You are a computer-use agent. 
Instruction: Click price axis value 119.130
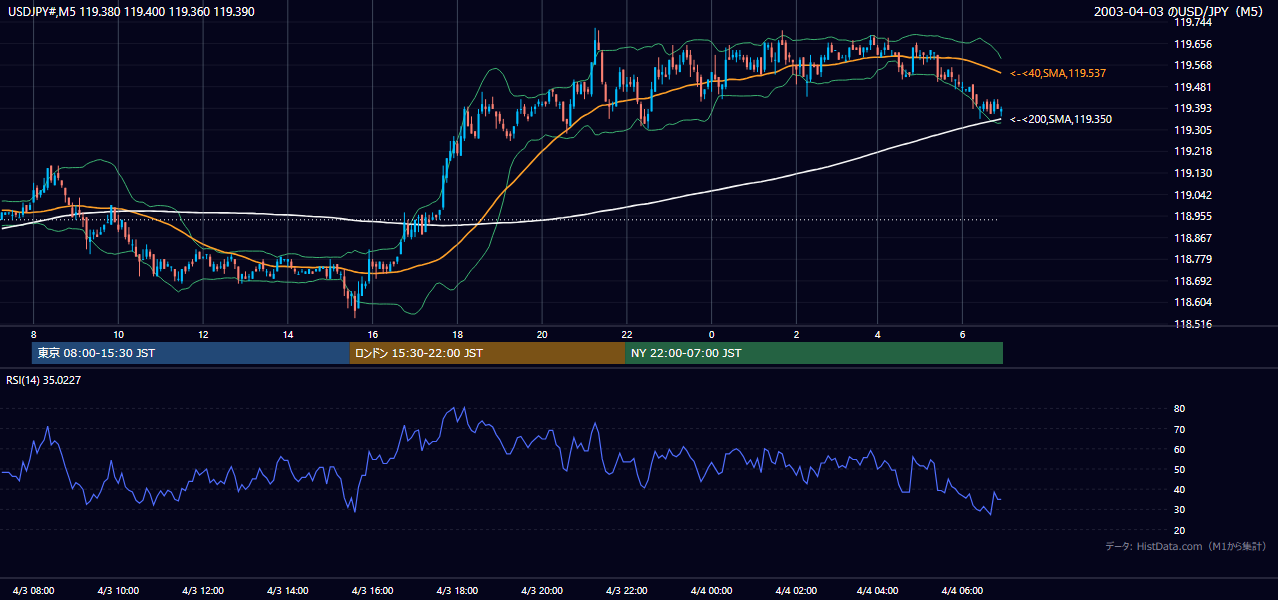click(x=1191, y=173)
